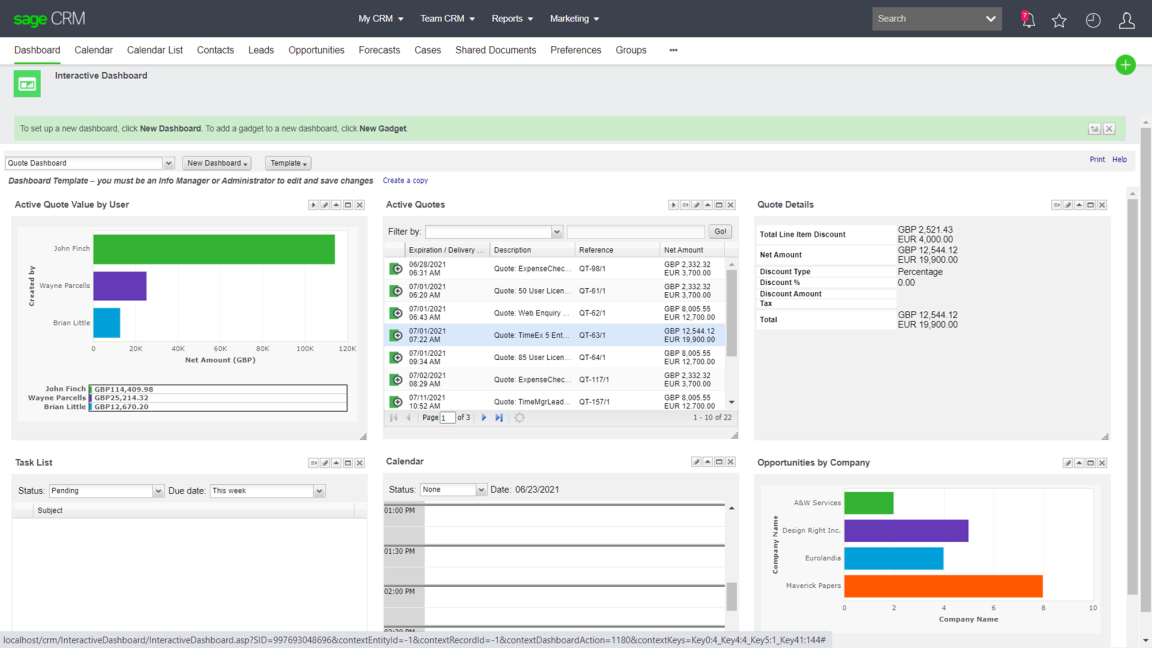
Task: Expand the Quote Dashboard selector dropdown
Action: (x=168, y=163)
